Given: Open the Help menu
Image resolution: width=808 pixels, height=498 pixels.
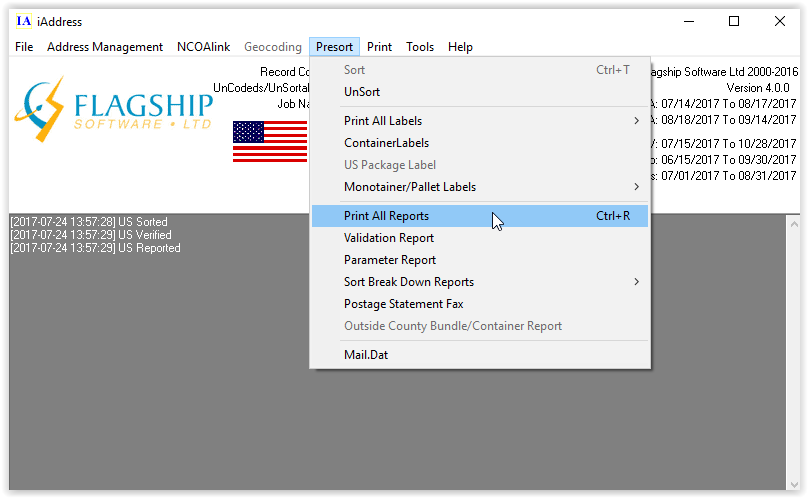Looking at the screenshot, I should point(460,47).
